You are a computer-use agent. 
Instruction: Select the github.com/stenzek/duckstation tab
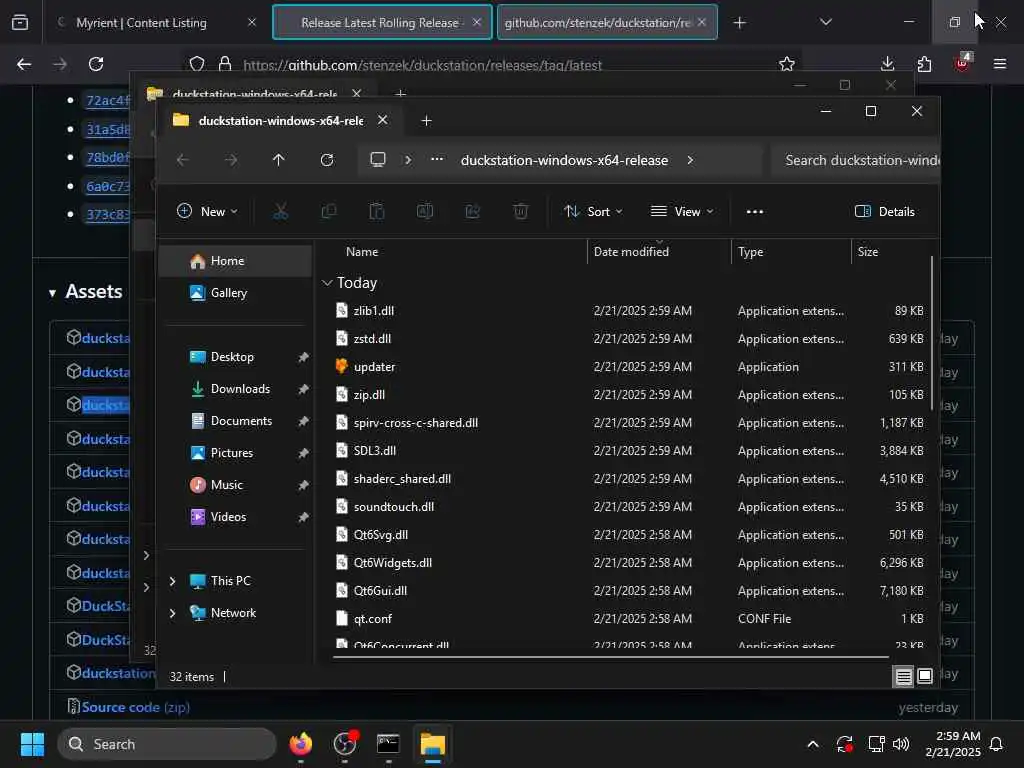point(607,22)
